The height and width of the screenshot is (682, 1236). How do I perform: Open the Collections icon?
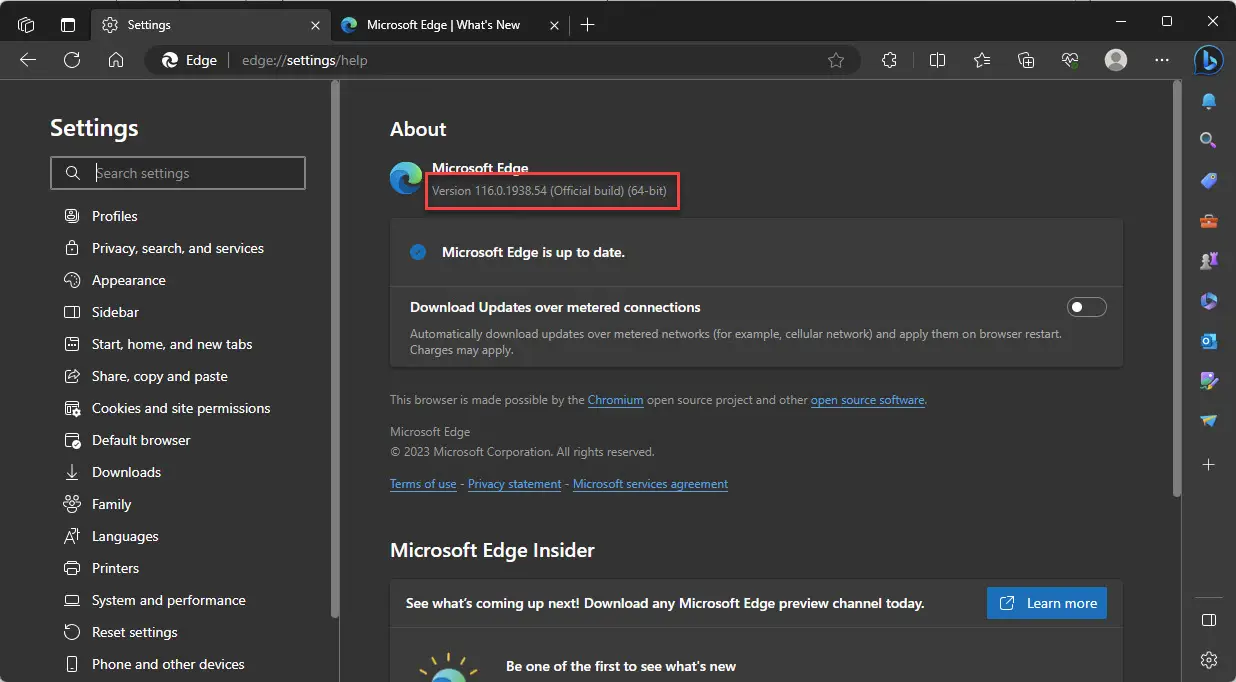tap(1026, 60)
